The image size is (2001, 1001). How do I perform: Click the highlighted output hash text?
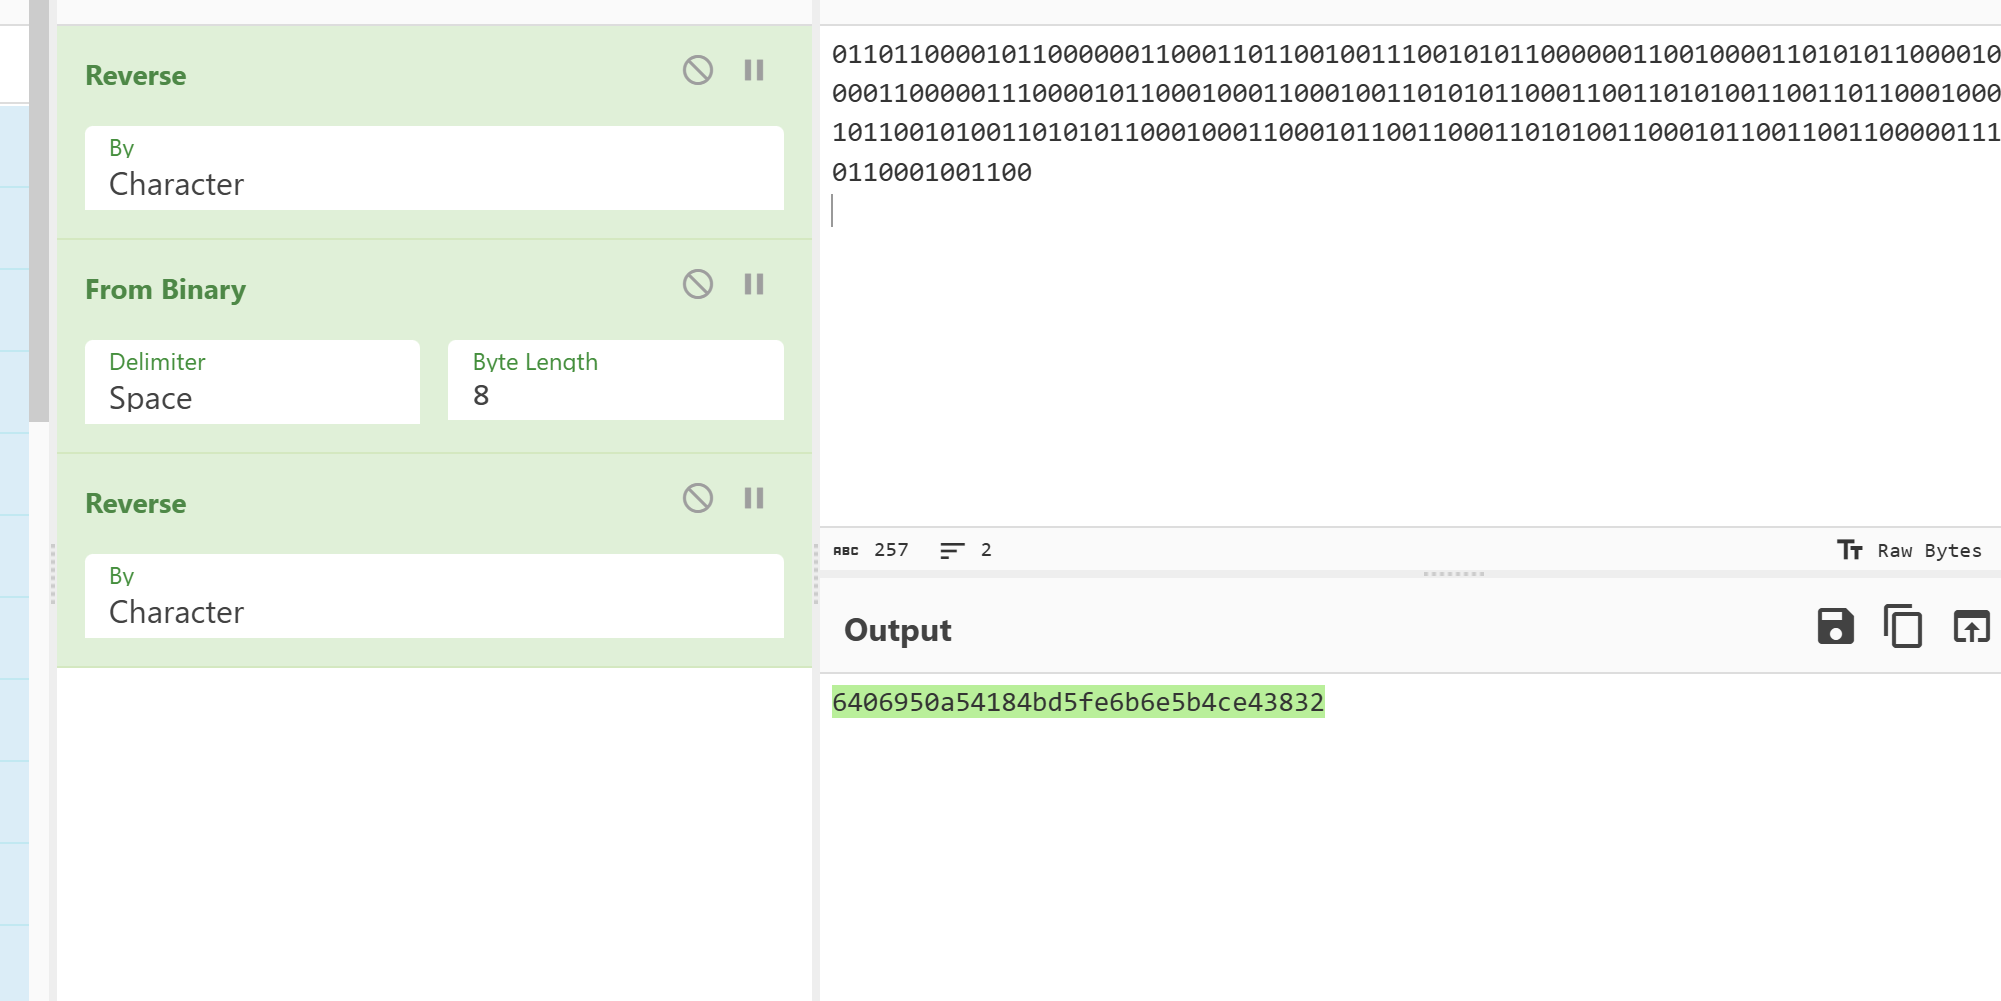pos(1077,702)
